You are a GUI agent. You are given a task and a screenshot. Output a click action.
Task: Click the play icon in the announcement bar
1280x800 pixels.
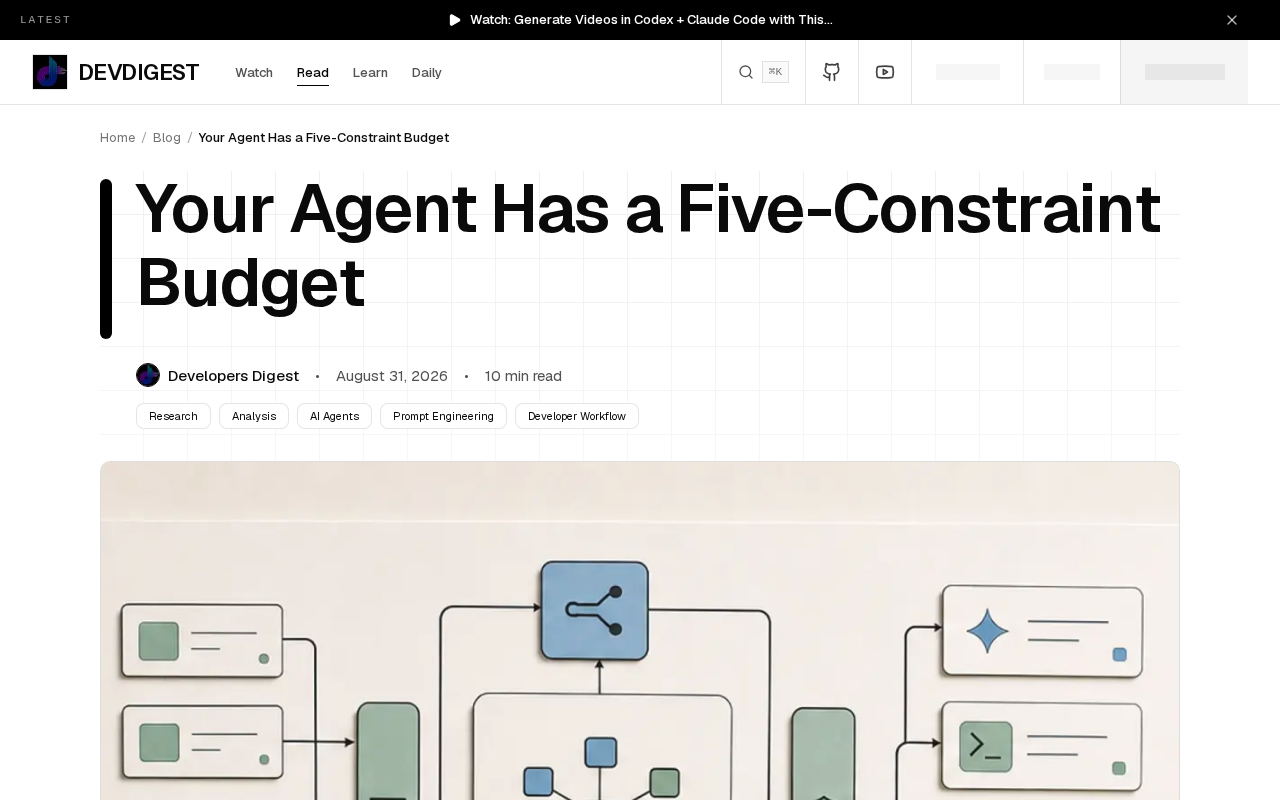pos(455,20)
